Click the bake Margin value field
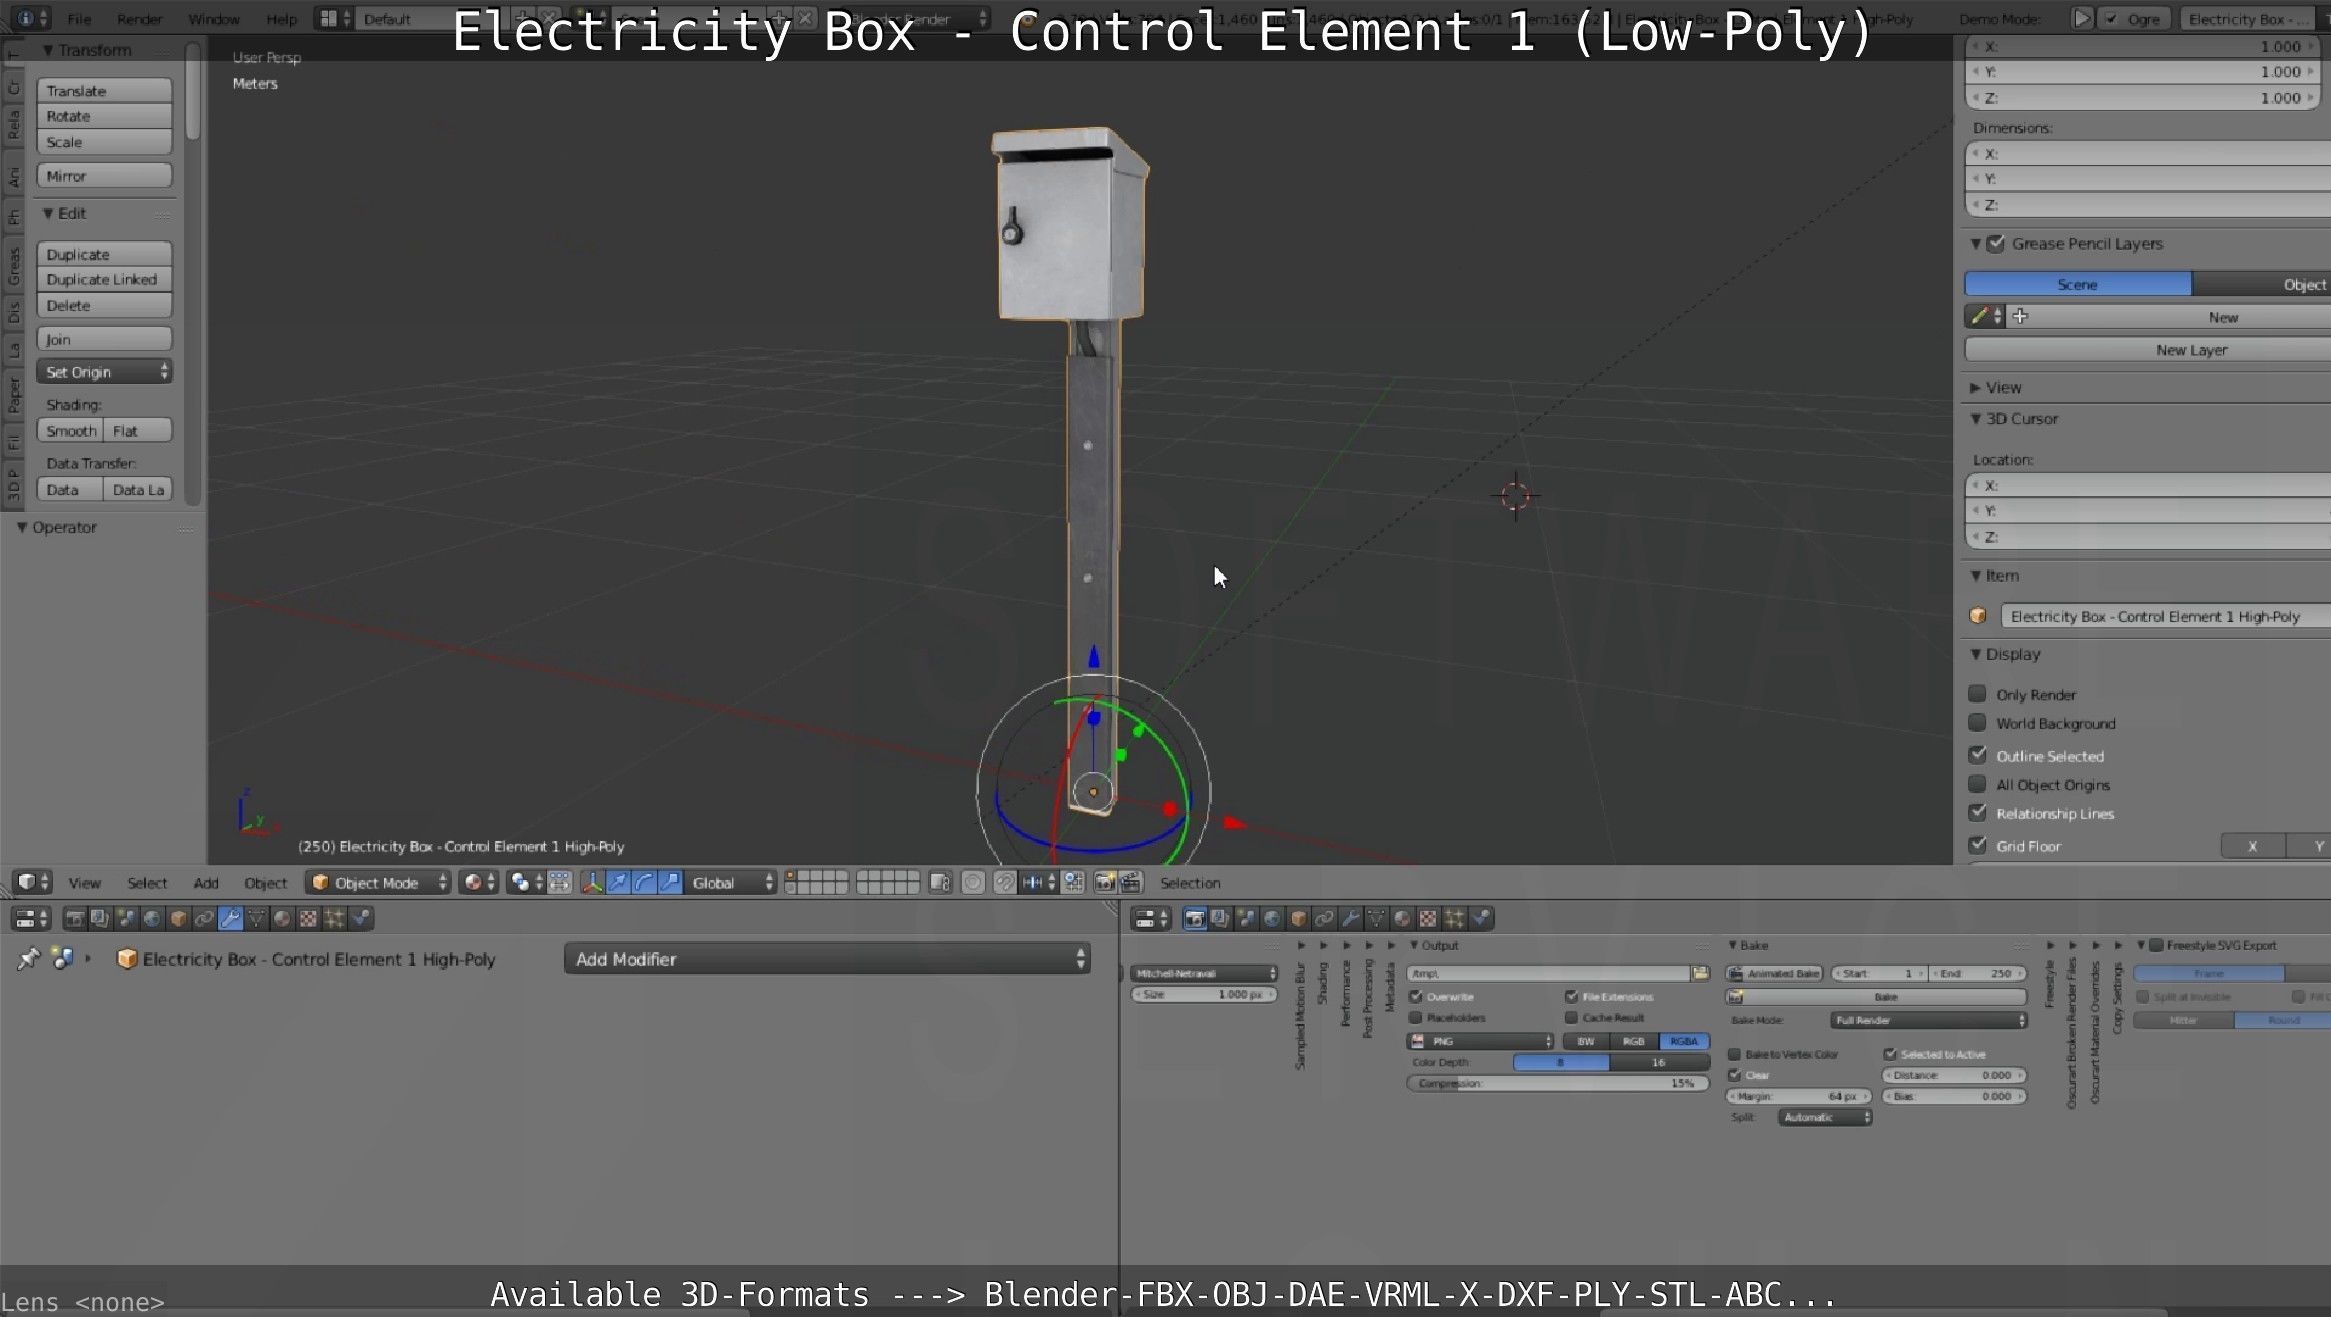This screenshot has height=1317, width=2331. [x=1799, y=1096]
